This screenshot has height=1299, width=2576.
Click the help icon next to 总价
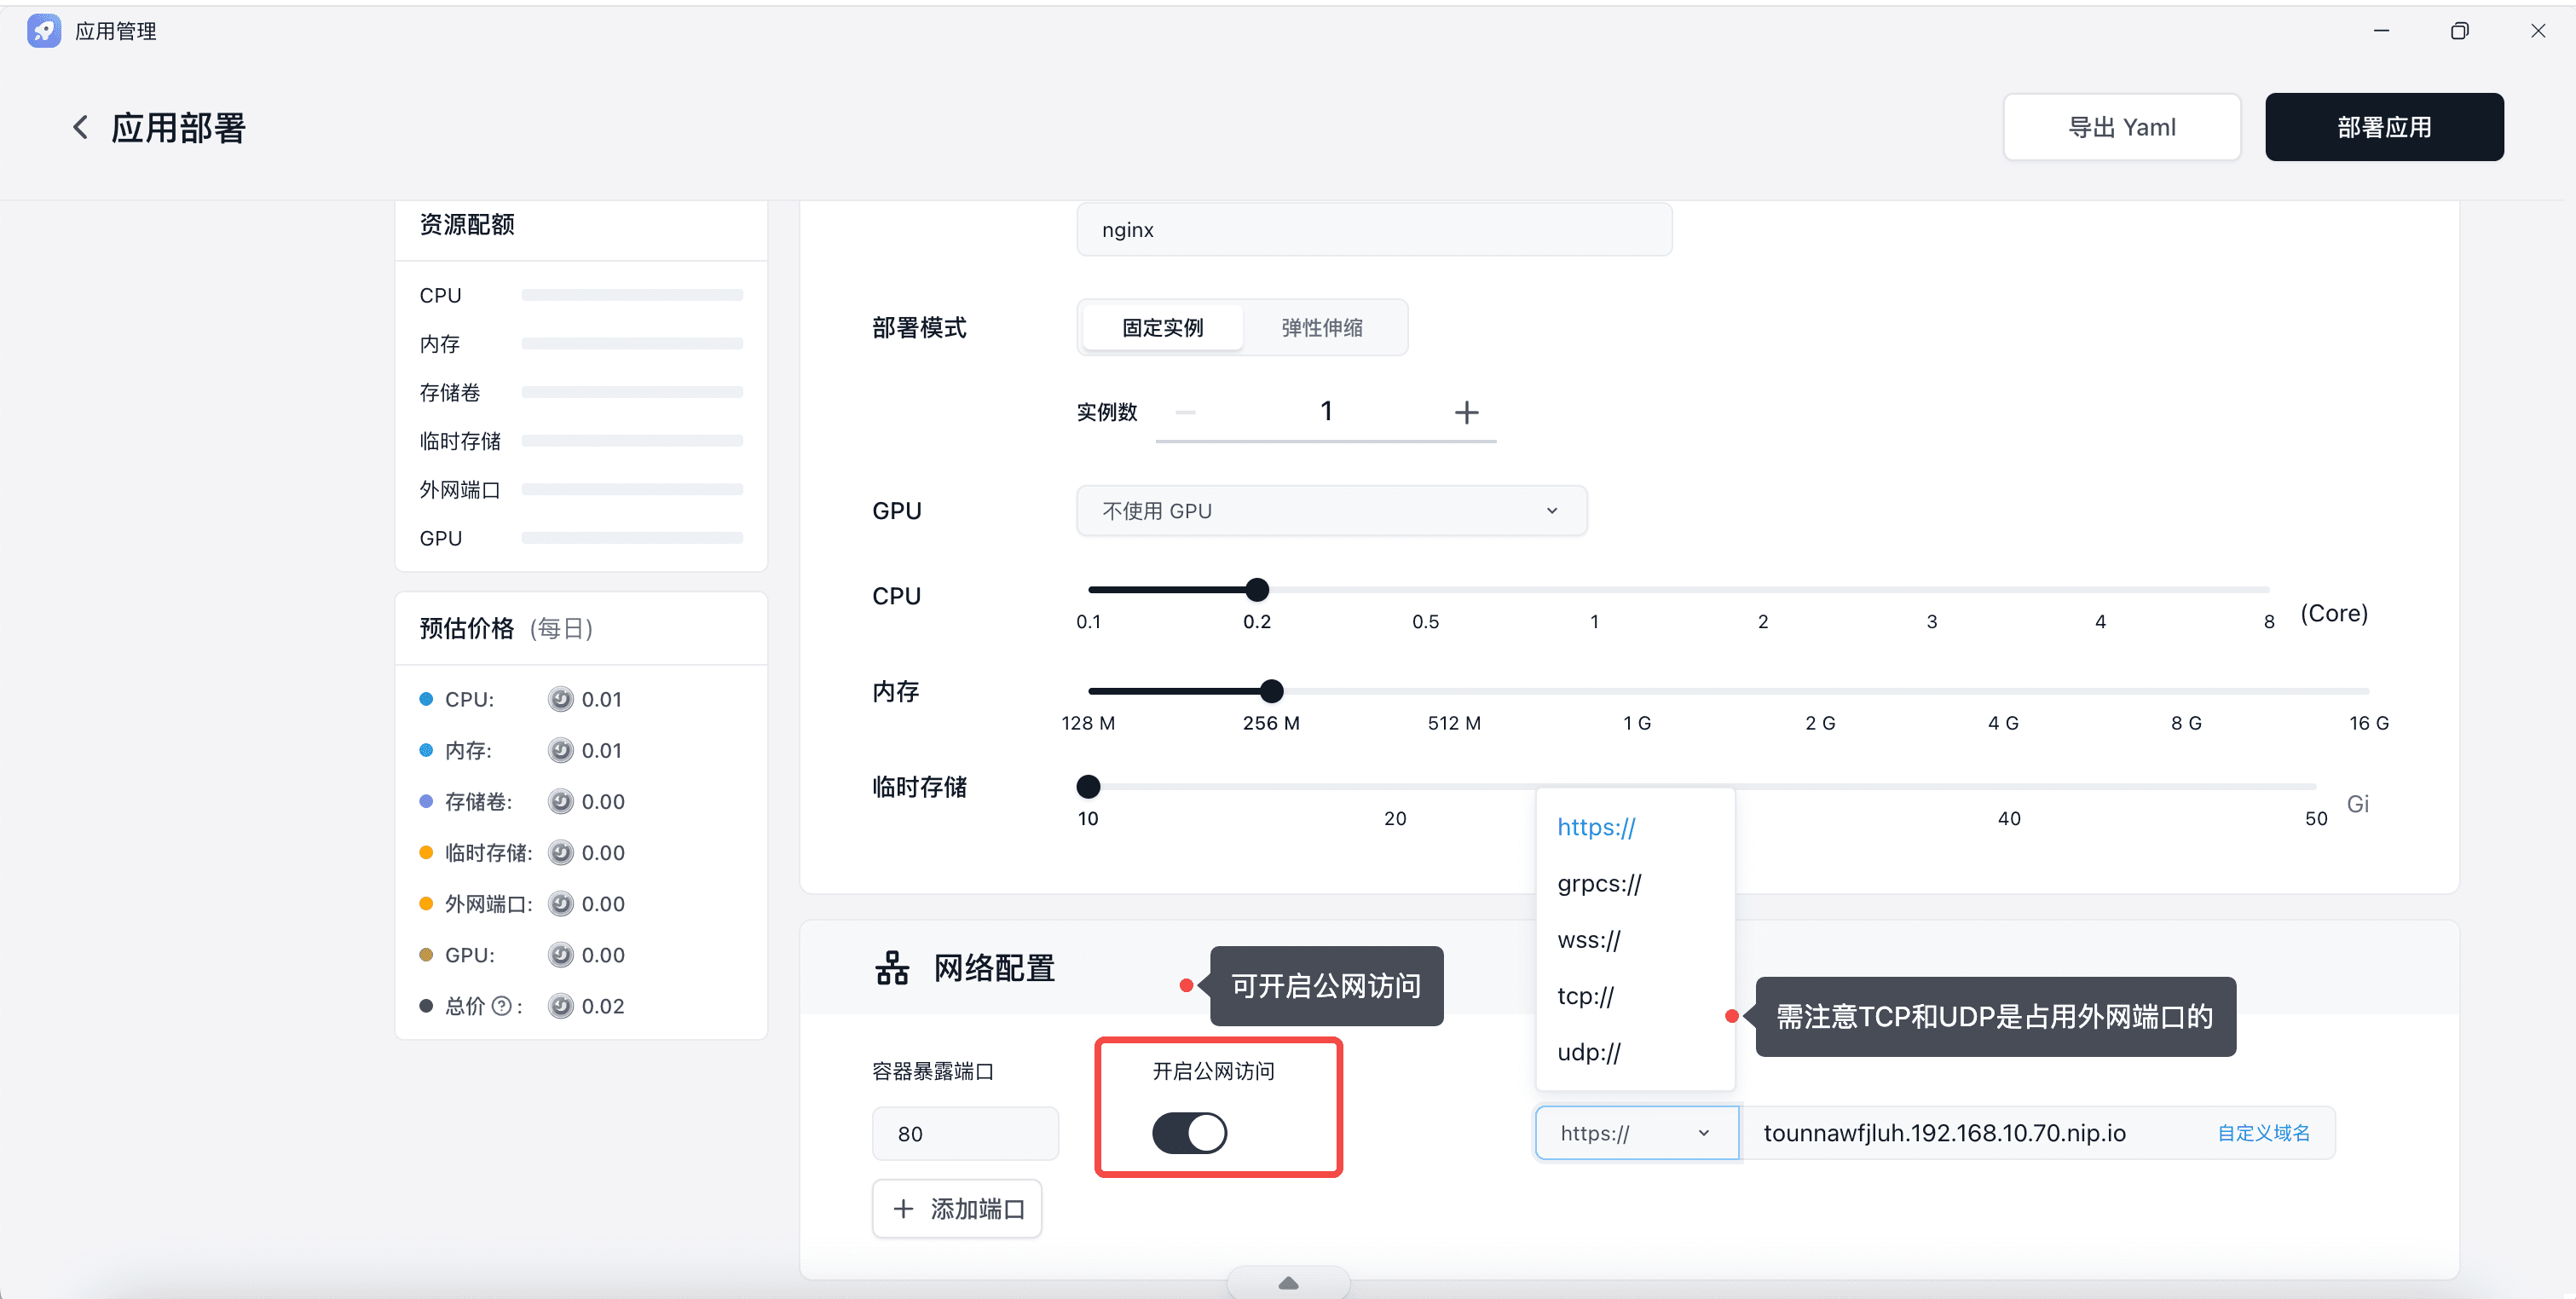pos(502,1006)
